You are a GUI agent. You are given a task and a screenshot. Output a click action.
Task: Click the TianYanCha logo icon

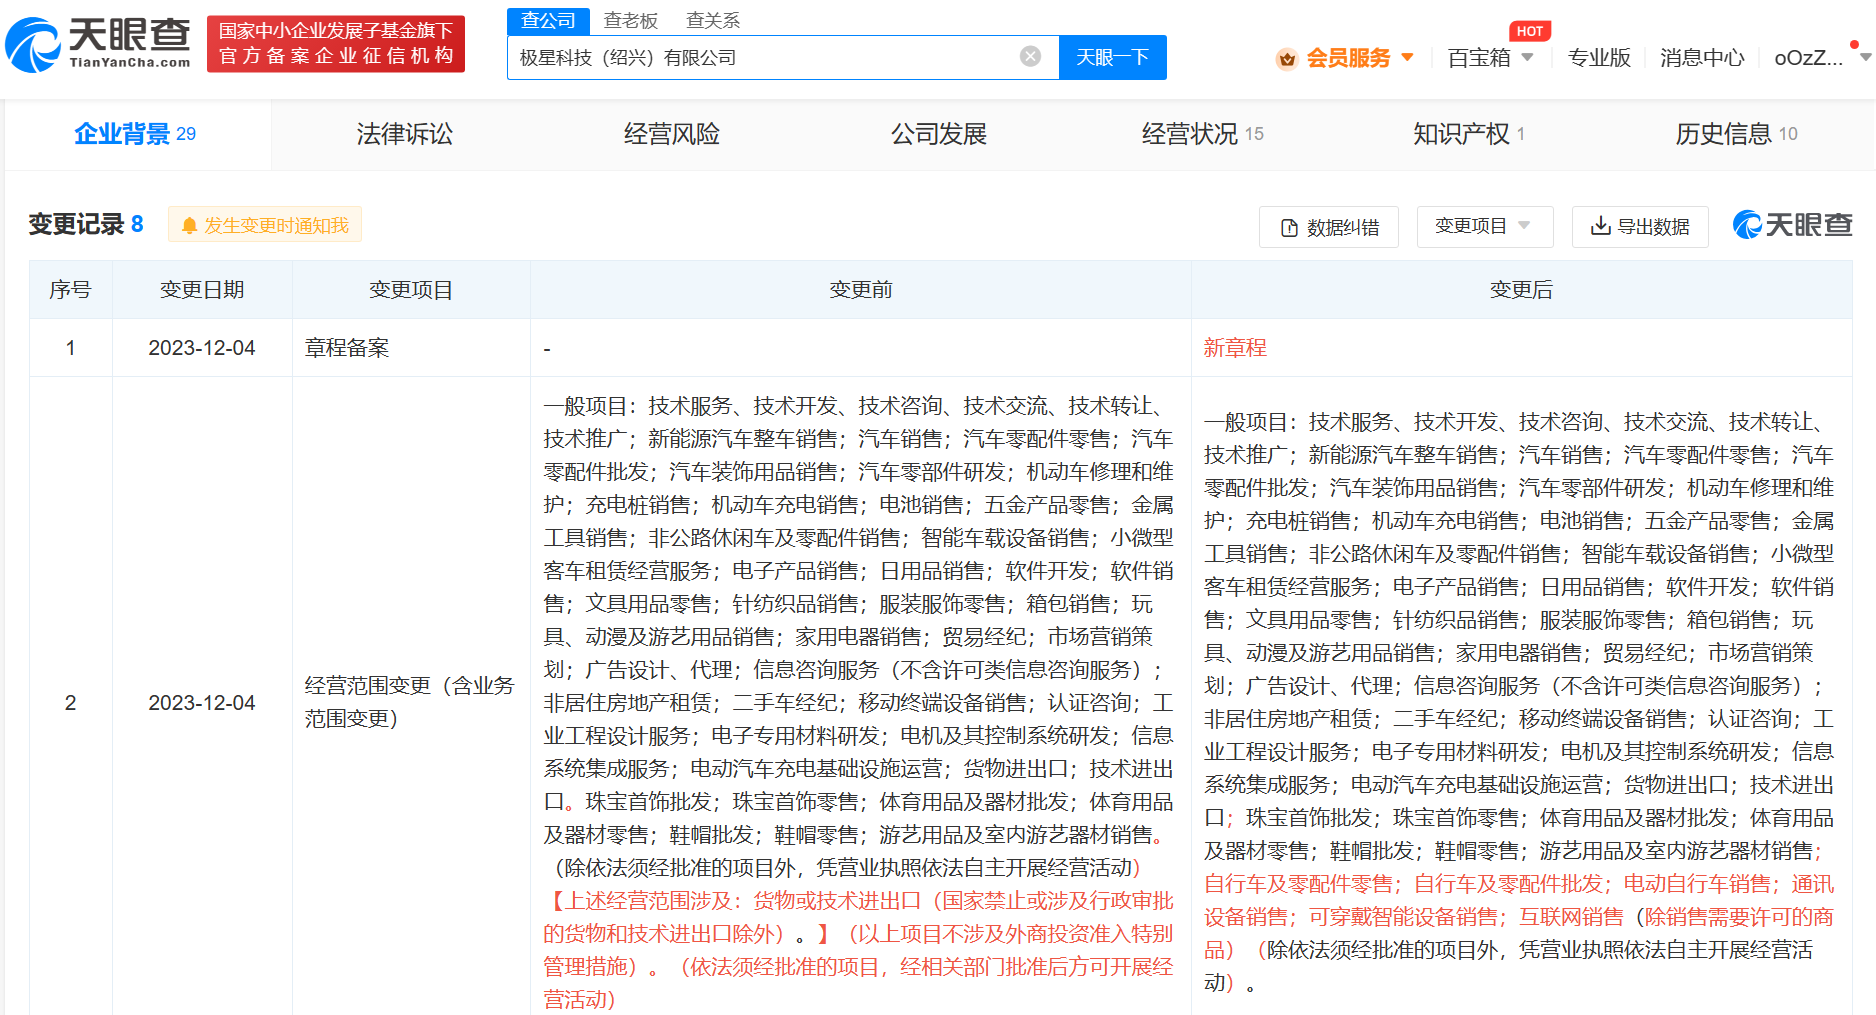coord(34,44)
